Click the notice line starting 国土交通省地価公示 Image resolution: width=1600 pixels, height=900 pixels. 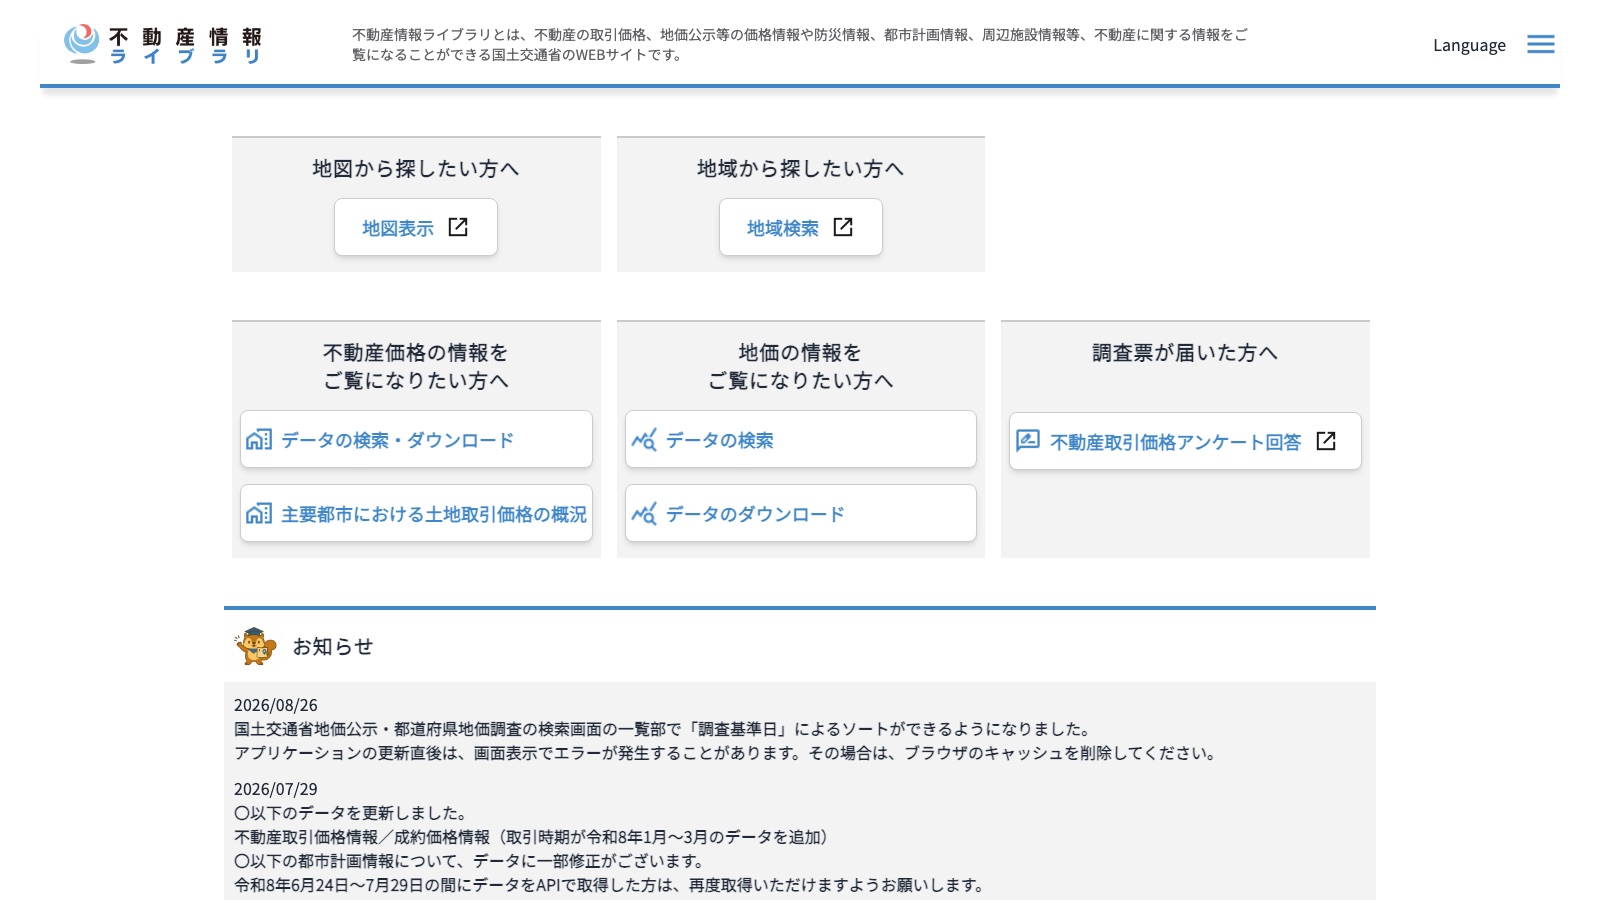665,729
